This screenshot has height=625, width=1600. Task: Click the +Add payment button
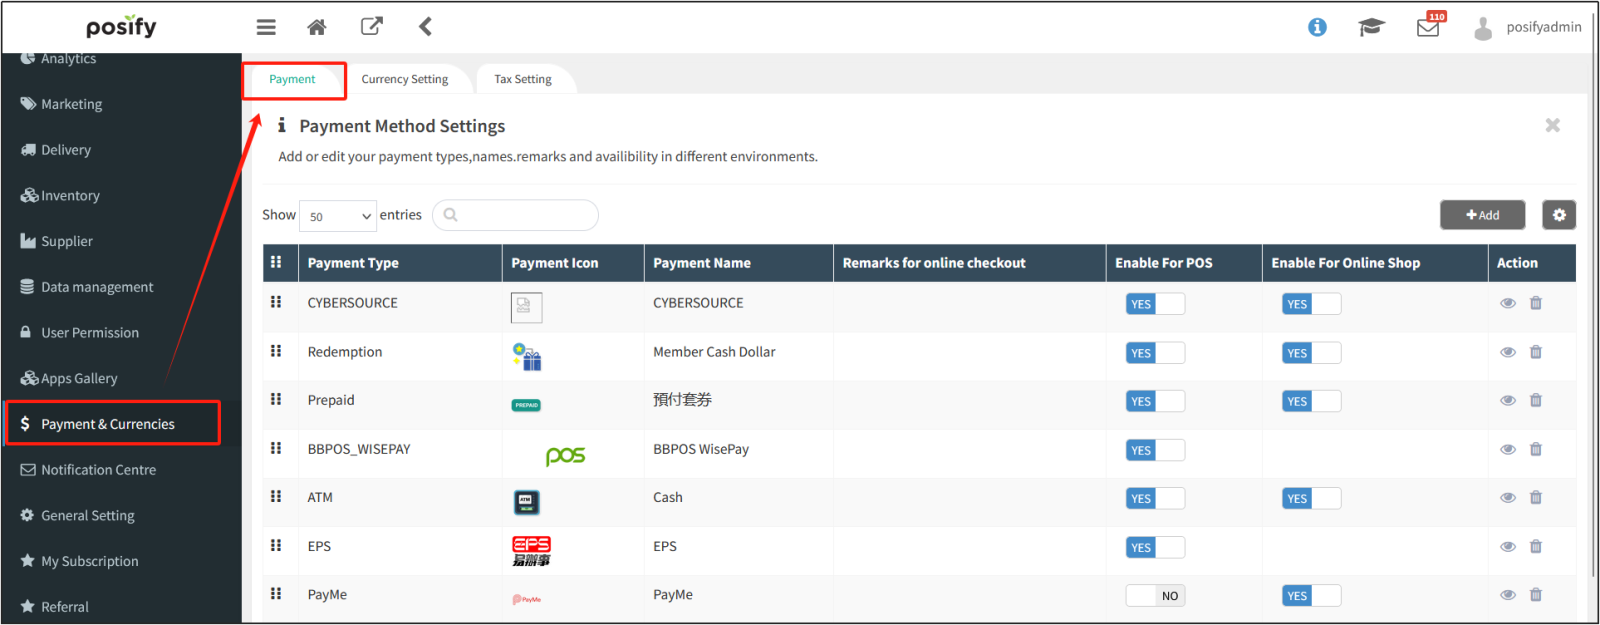pyautogui.click(x=1482, y=215)
